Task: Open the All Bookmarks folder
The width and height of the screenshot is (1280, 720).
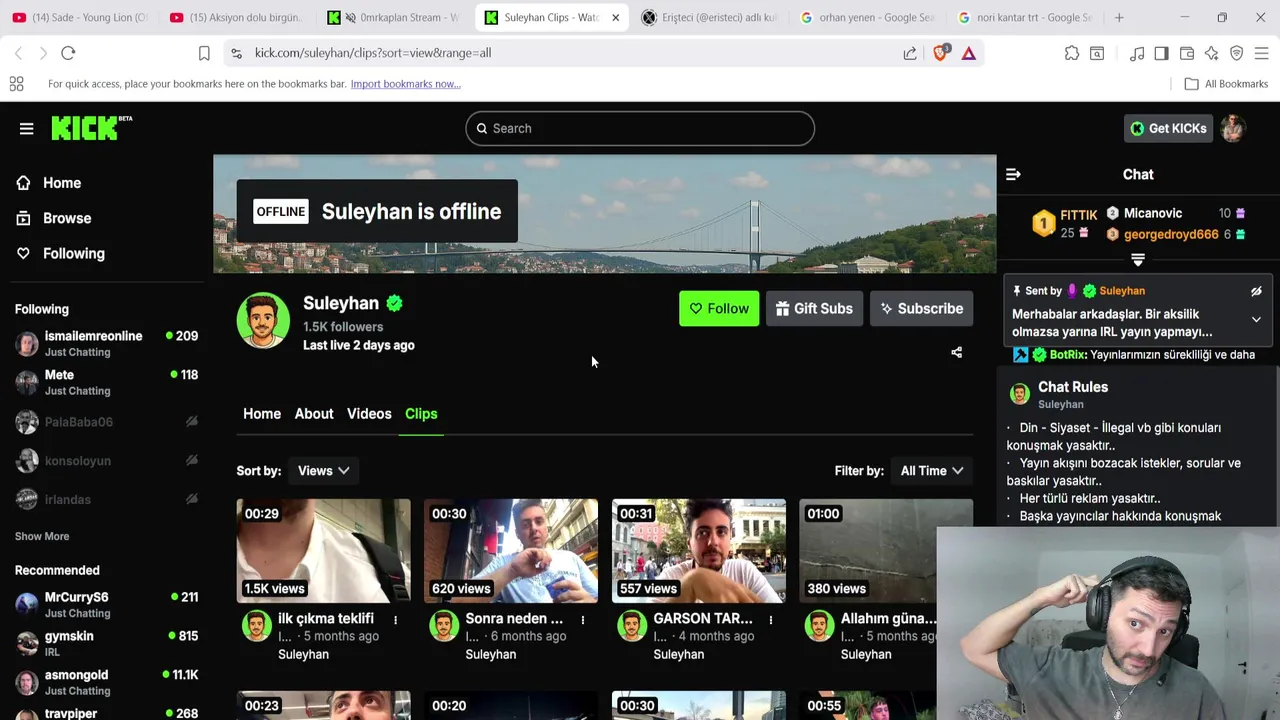Action: click(1226, 84)
